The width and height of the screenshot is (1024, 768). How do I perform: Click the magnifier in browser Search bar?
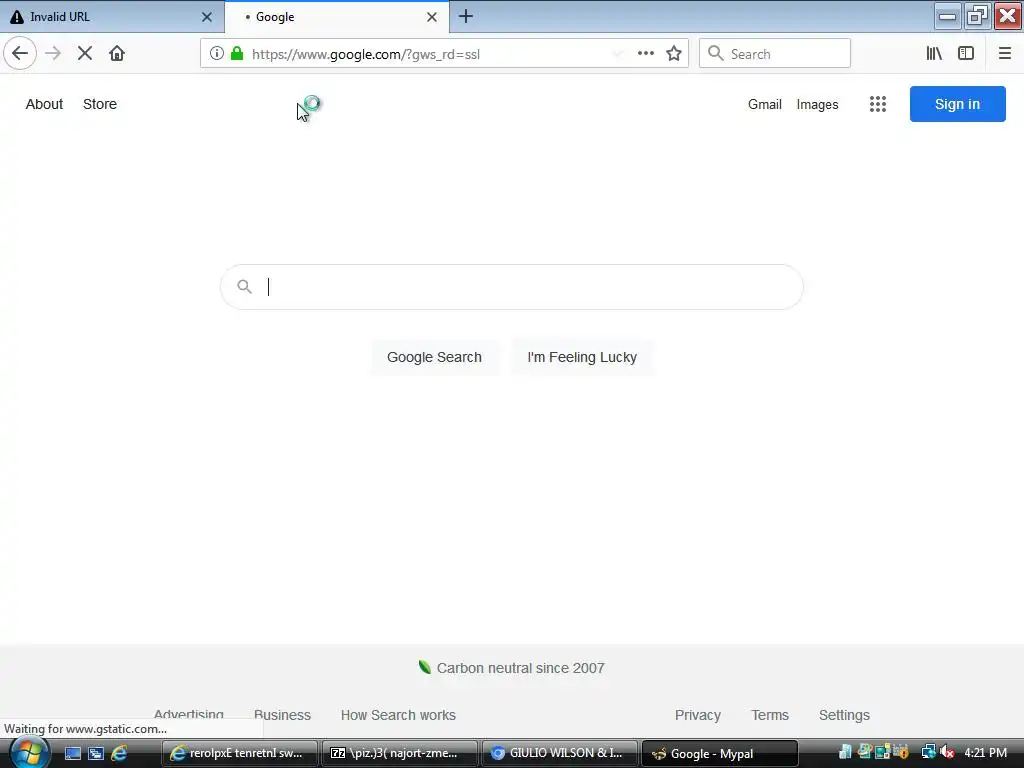(x=716, y=54)
